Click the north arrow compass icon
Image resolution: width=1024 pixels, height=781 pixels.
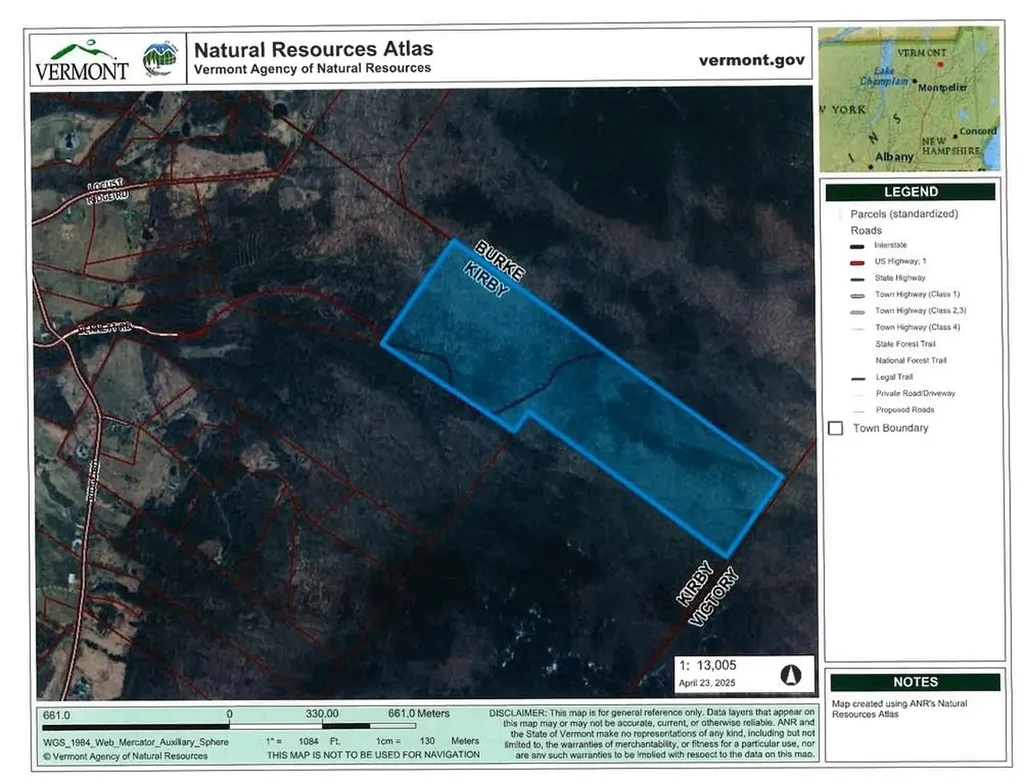(791, 673)
